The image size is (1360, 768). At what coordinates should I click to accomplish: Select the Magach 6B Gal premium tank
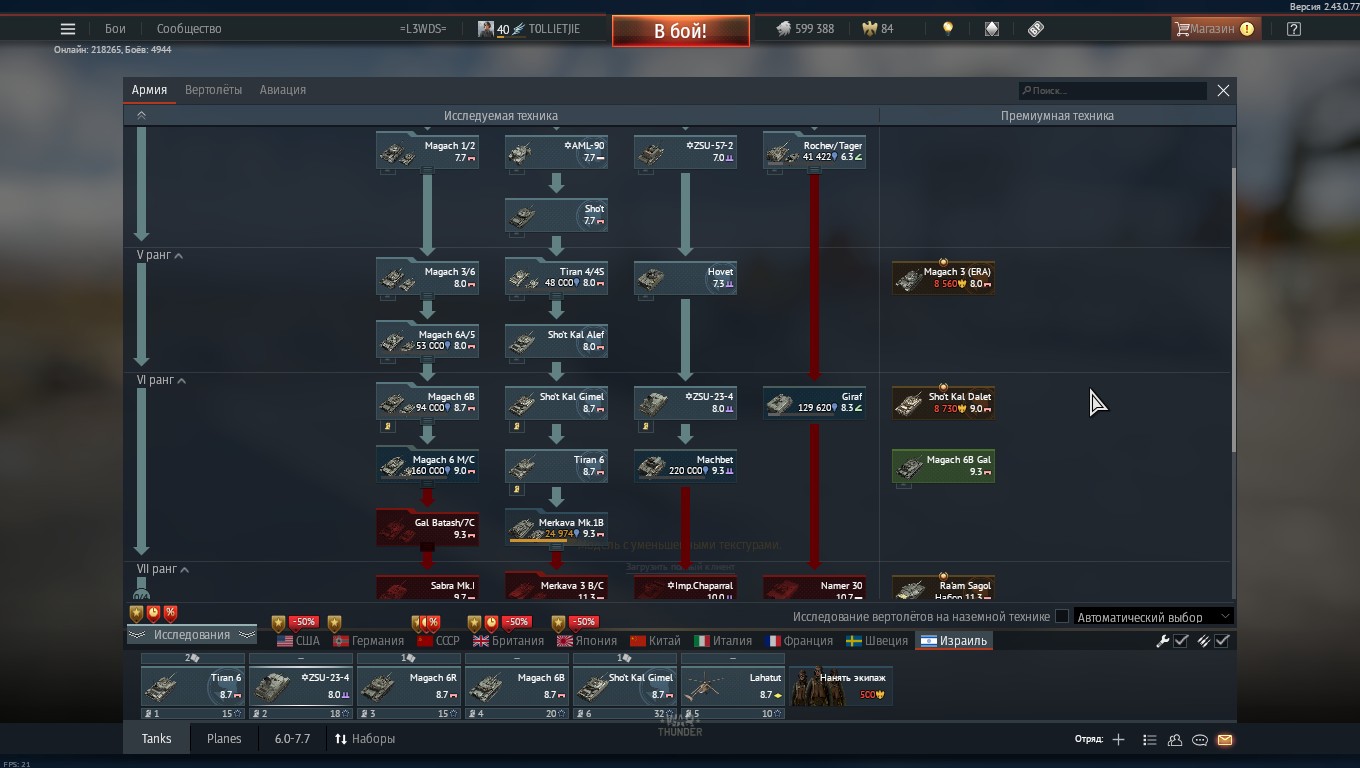(x=943, y=466)
